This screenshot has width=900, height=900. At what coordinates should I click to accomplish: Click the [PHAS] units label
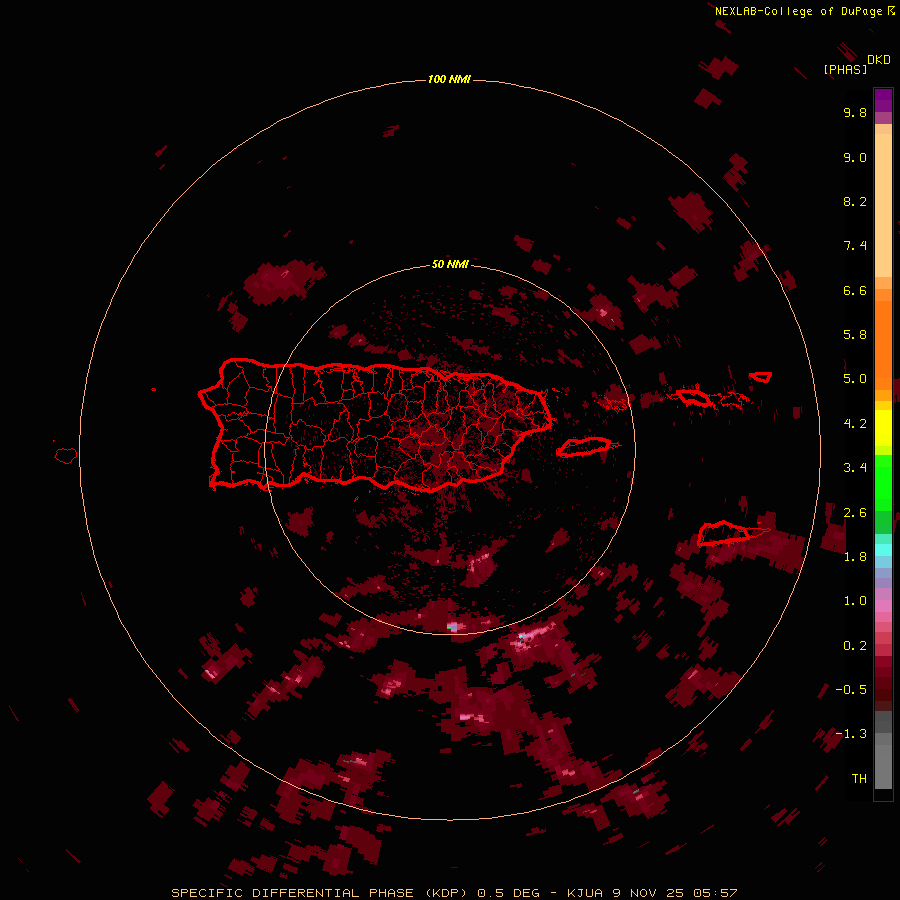click(x=845, y=69)
